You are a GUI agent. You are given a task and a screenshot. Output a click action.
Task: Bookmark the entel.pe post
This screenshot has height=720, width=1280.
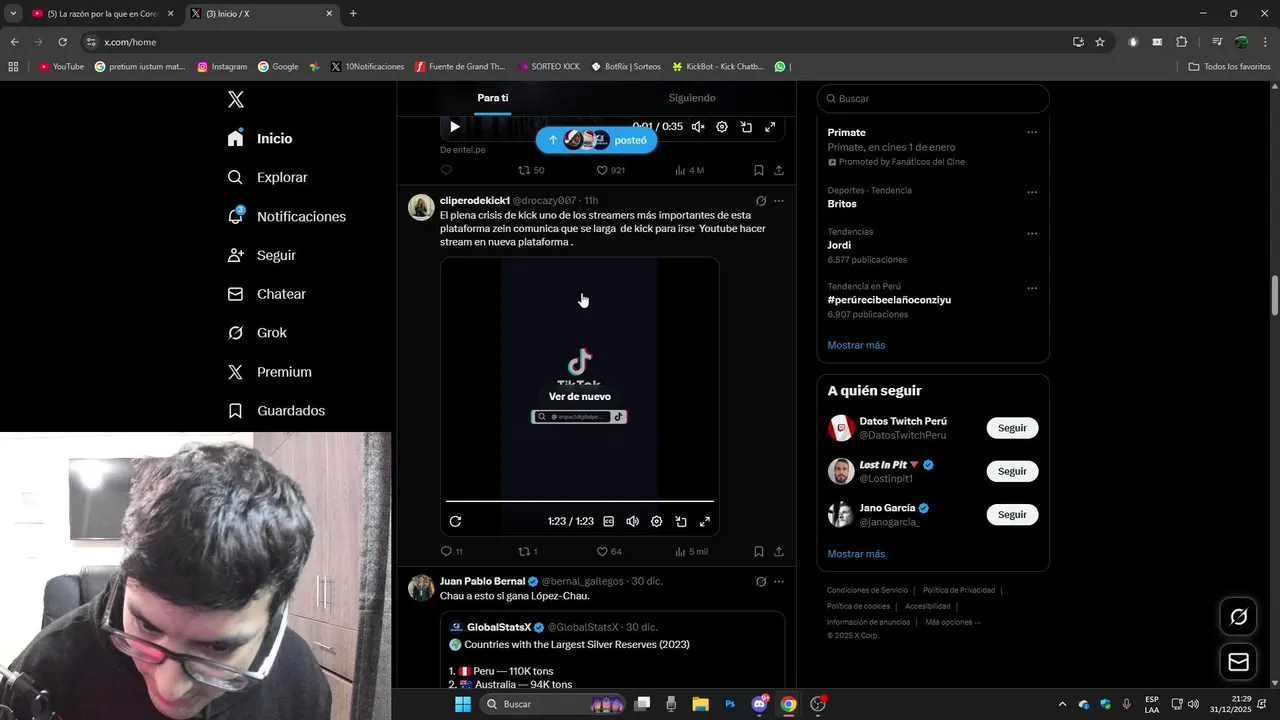[x=759, y=171]
